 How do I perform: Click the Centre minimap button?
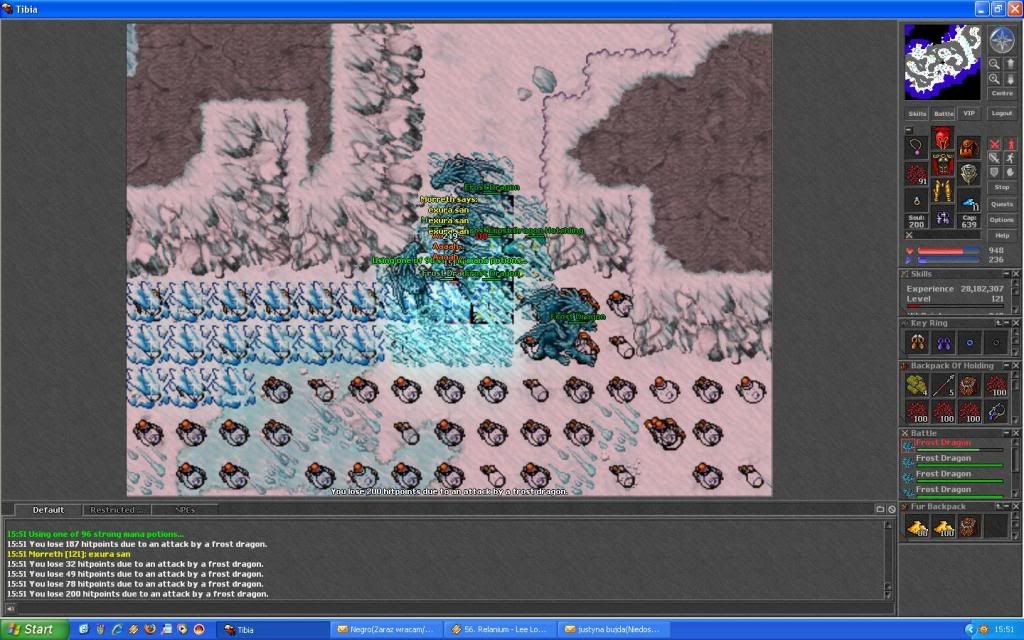pyautogui.click(x=1002, y=93)
